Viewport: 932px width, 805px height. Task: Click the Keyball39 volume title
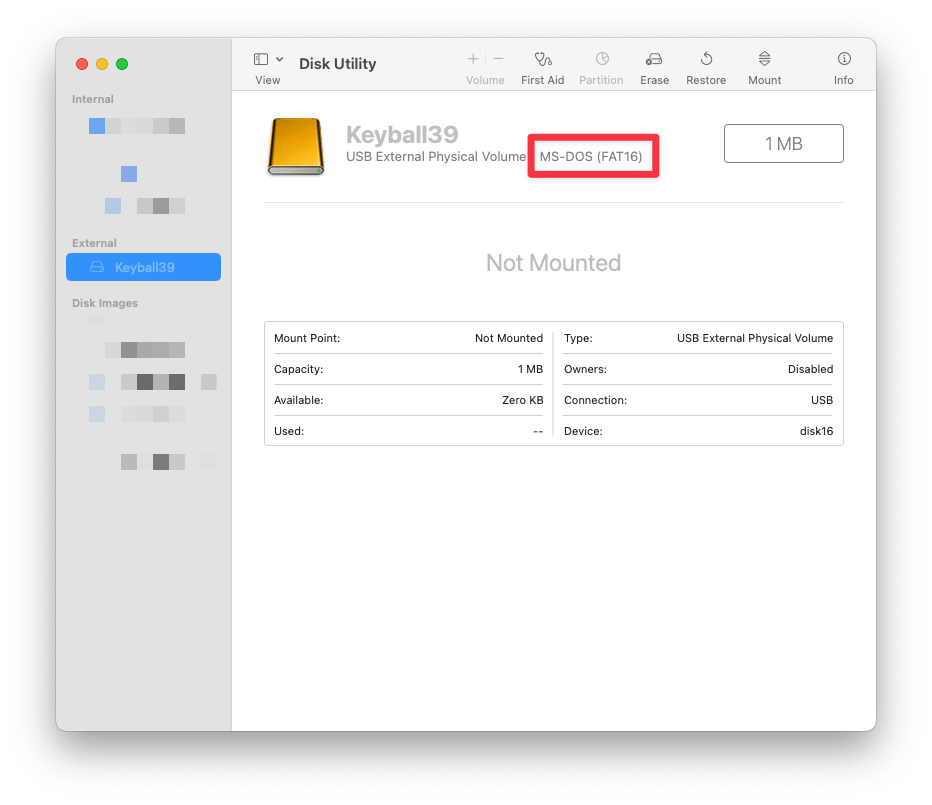click(x=402, y=134)
